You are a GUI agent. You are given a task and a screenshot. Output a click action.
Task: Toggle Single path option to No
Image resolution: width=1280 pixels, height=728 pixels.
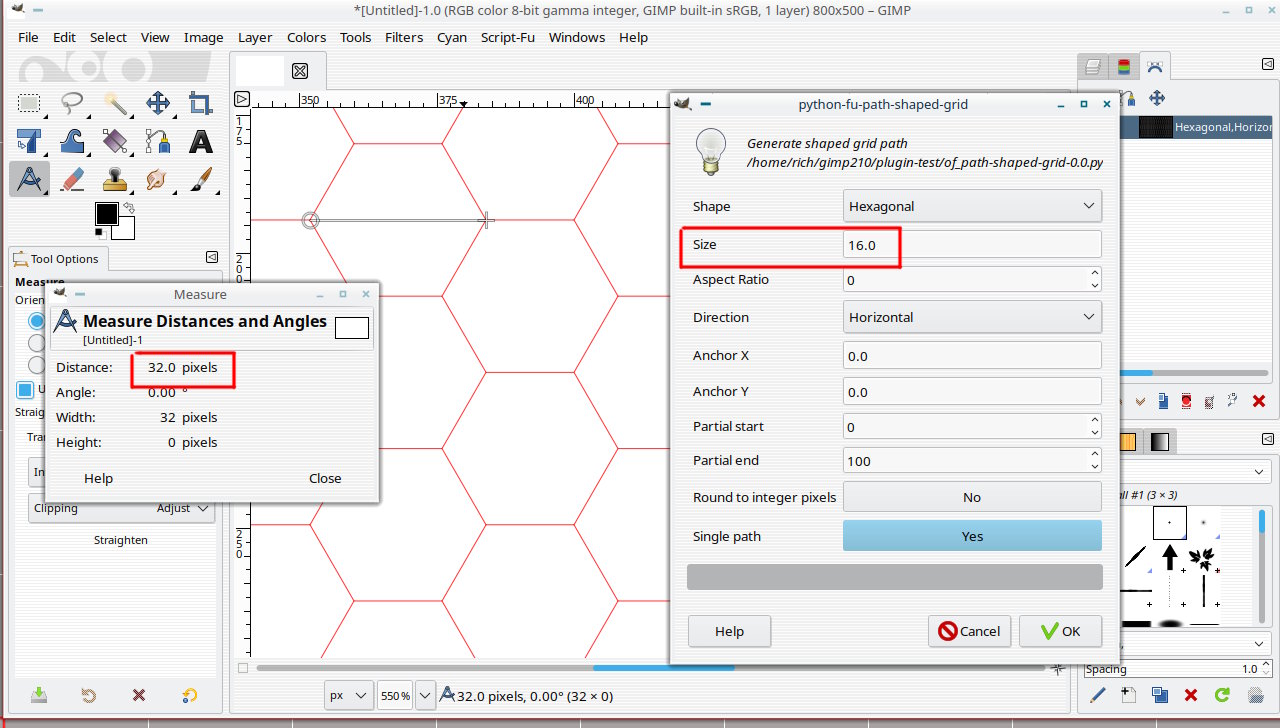tap(971, 535)
